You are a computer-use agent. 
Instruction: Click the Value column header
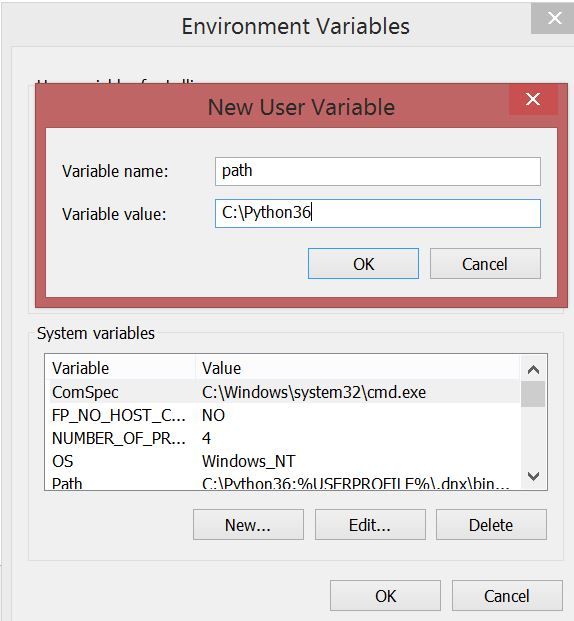point(357,368)
